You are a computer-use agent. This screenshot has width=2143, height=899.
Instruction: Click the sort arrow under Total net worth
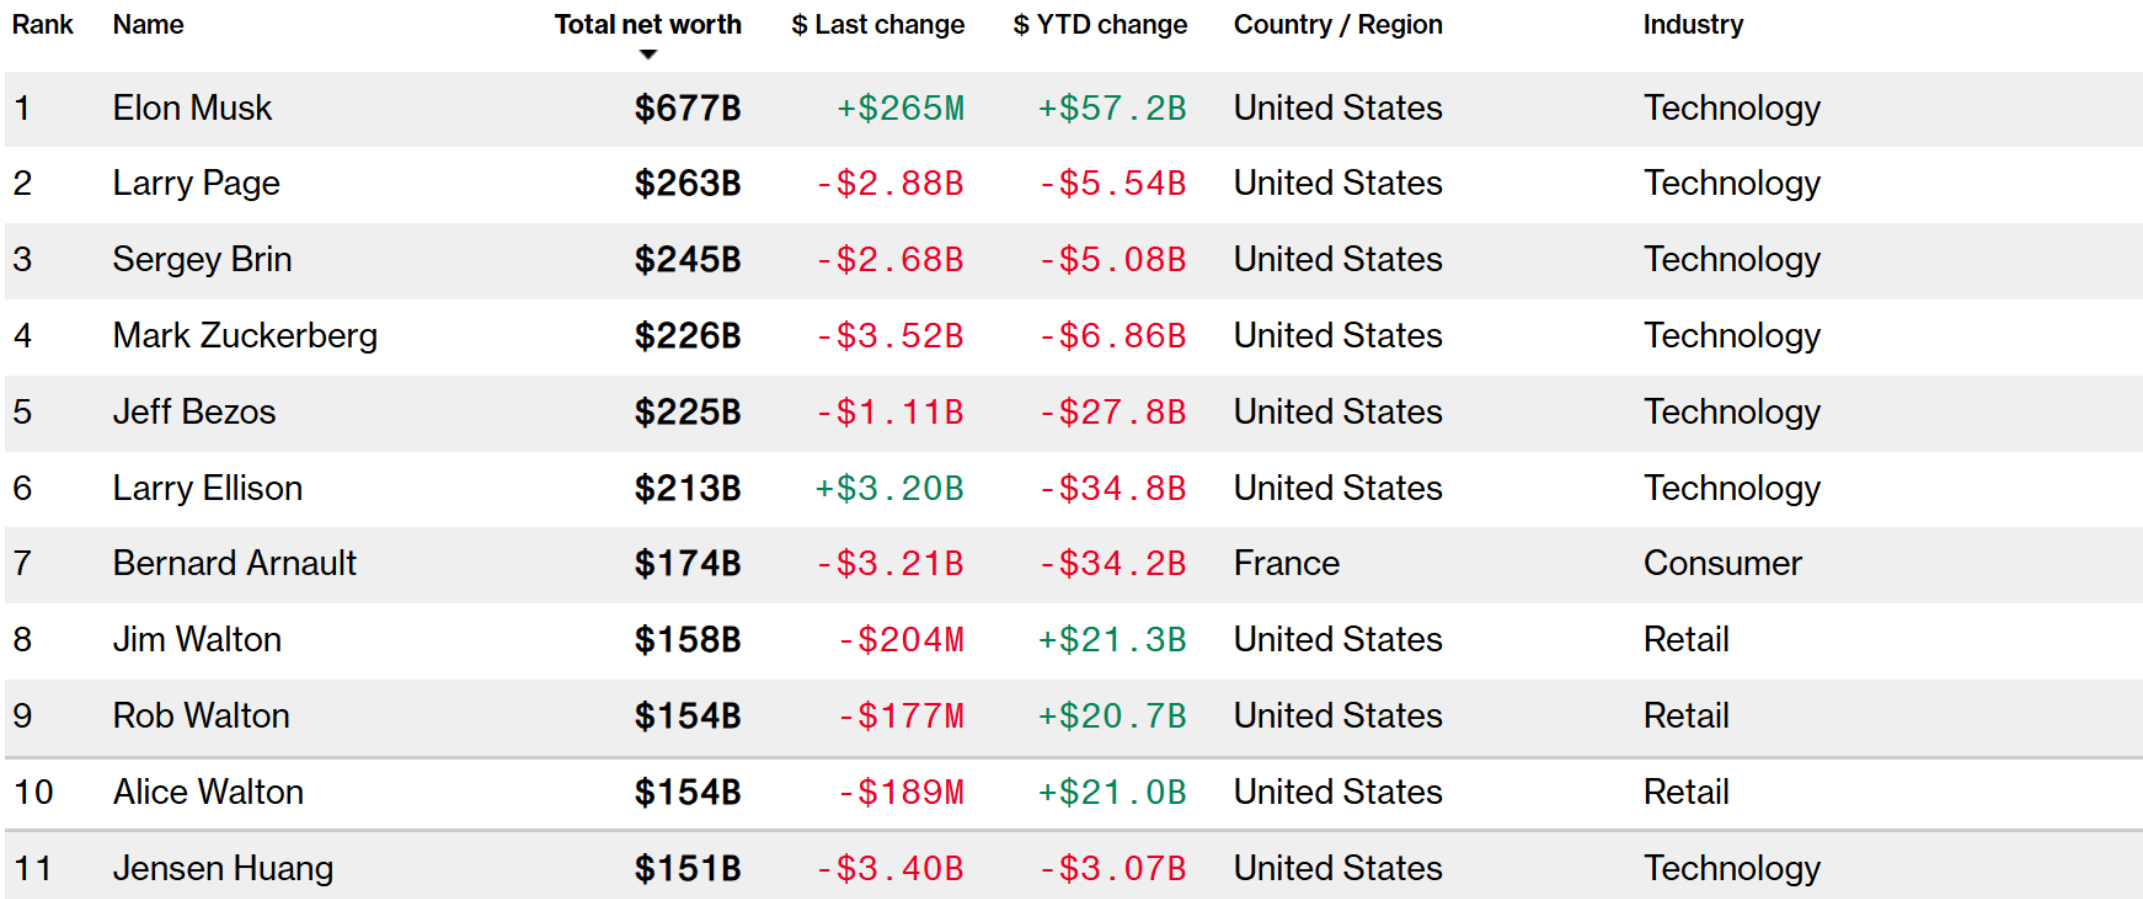[648, 55]
